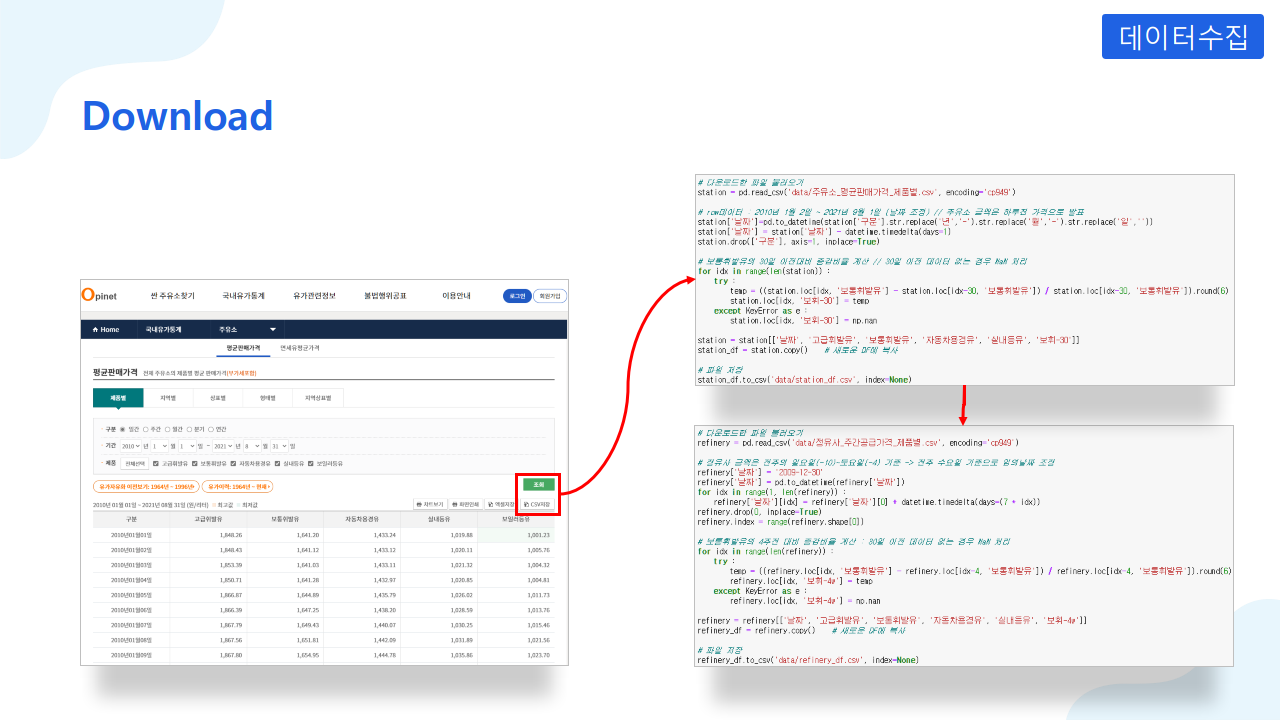Viewport: 1280px width, 720px height.
Task: Toggle the 보일러등유 checkbox
Action: click(x=310, y=463)
